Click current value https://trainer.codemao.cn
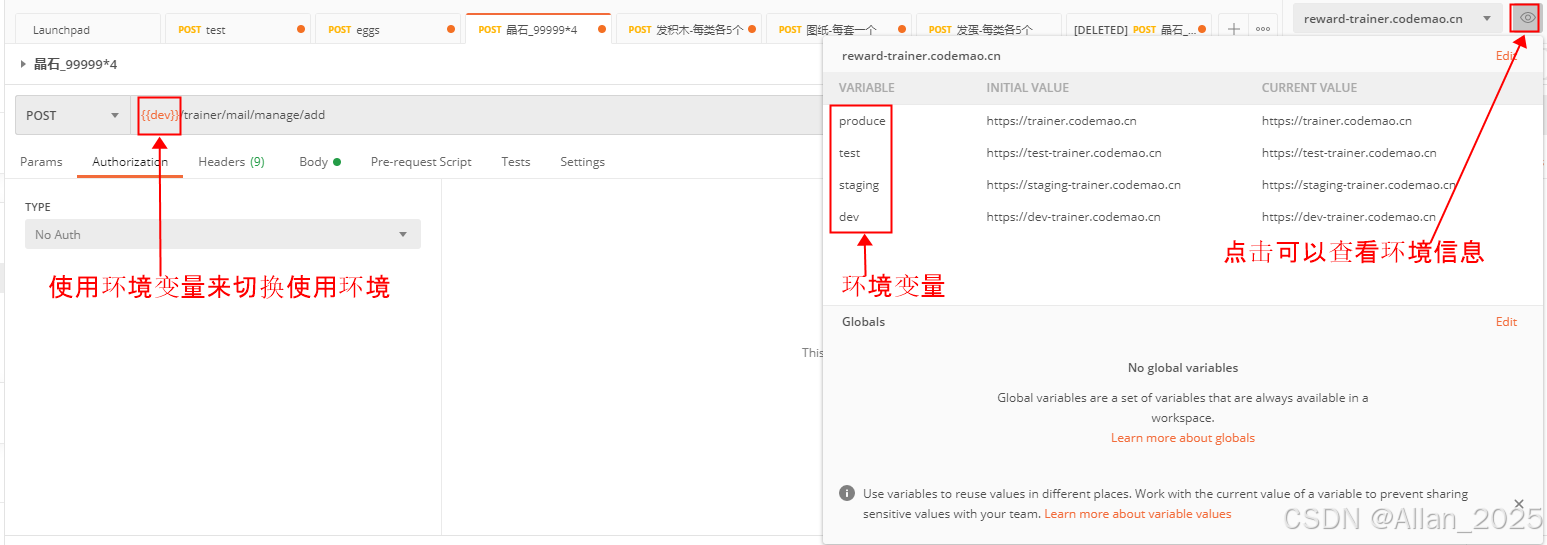 pyautogui.click(x=1337, y=121)
